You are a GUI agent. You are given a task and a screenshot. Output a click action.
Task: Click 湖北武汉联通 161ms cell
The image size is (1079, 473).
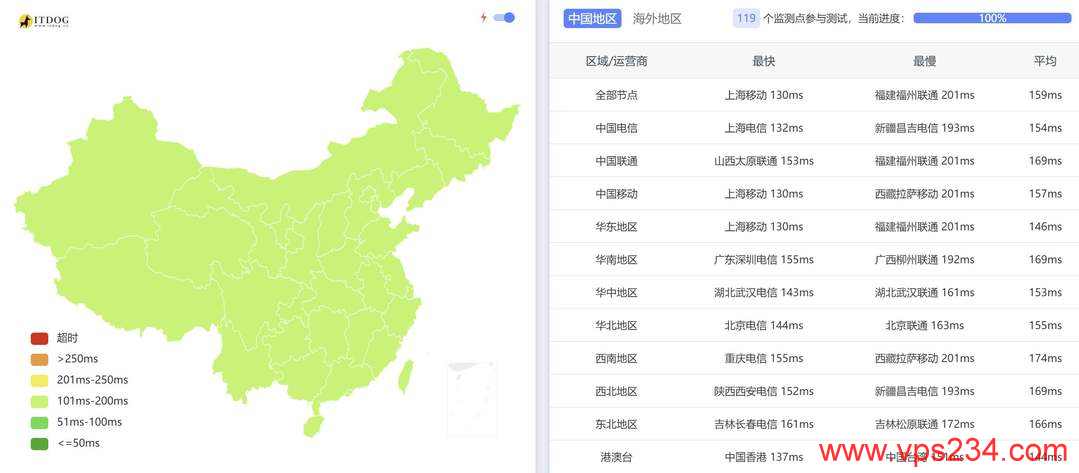(924, 293)
